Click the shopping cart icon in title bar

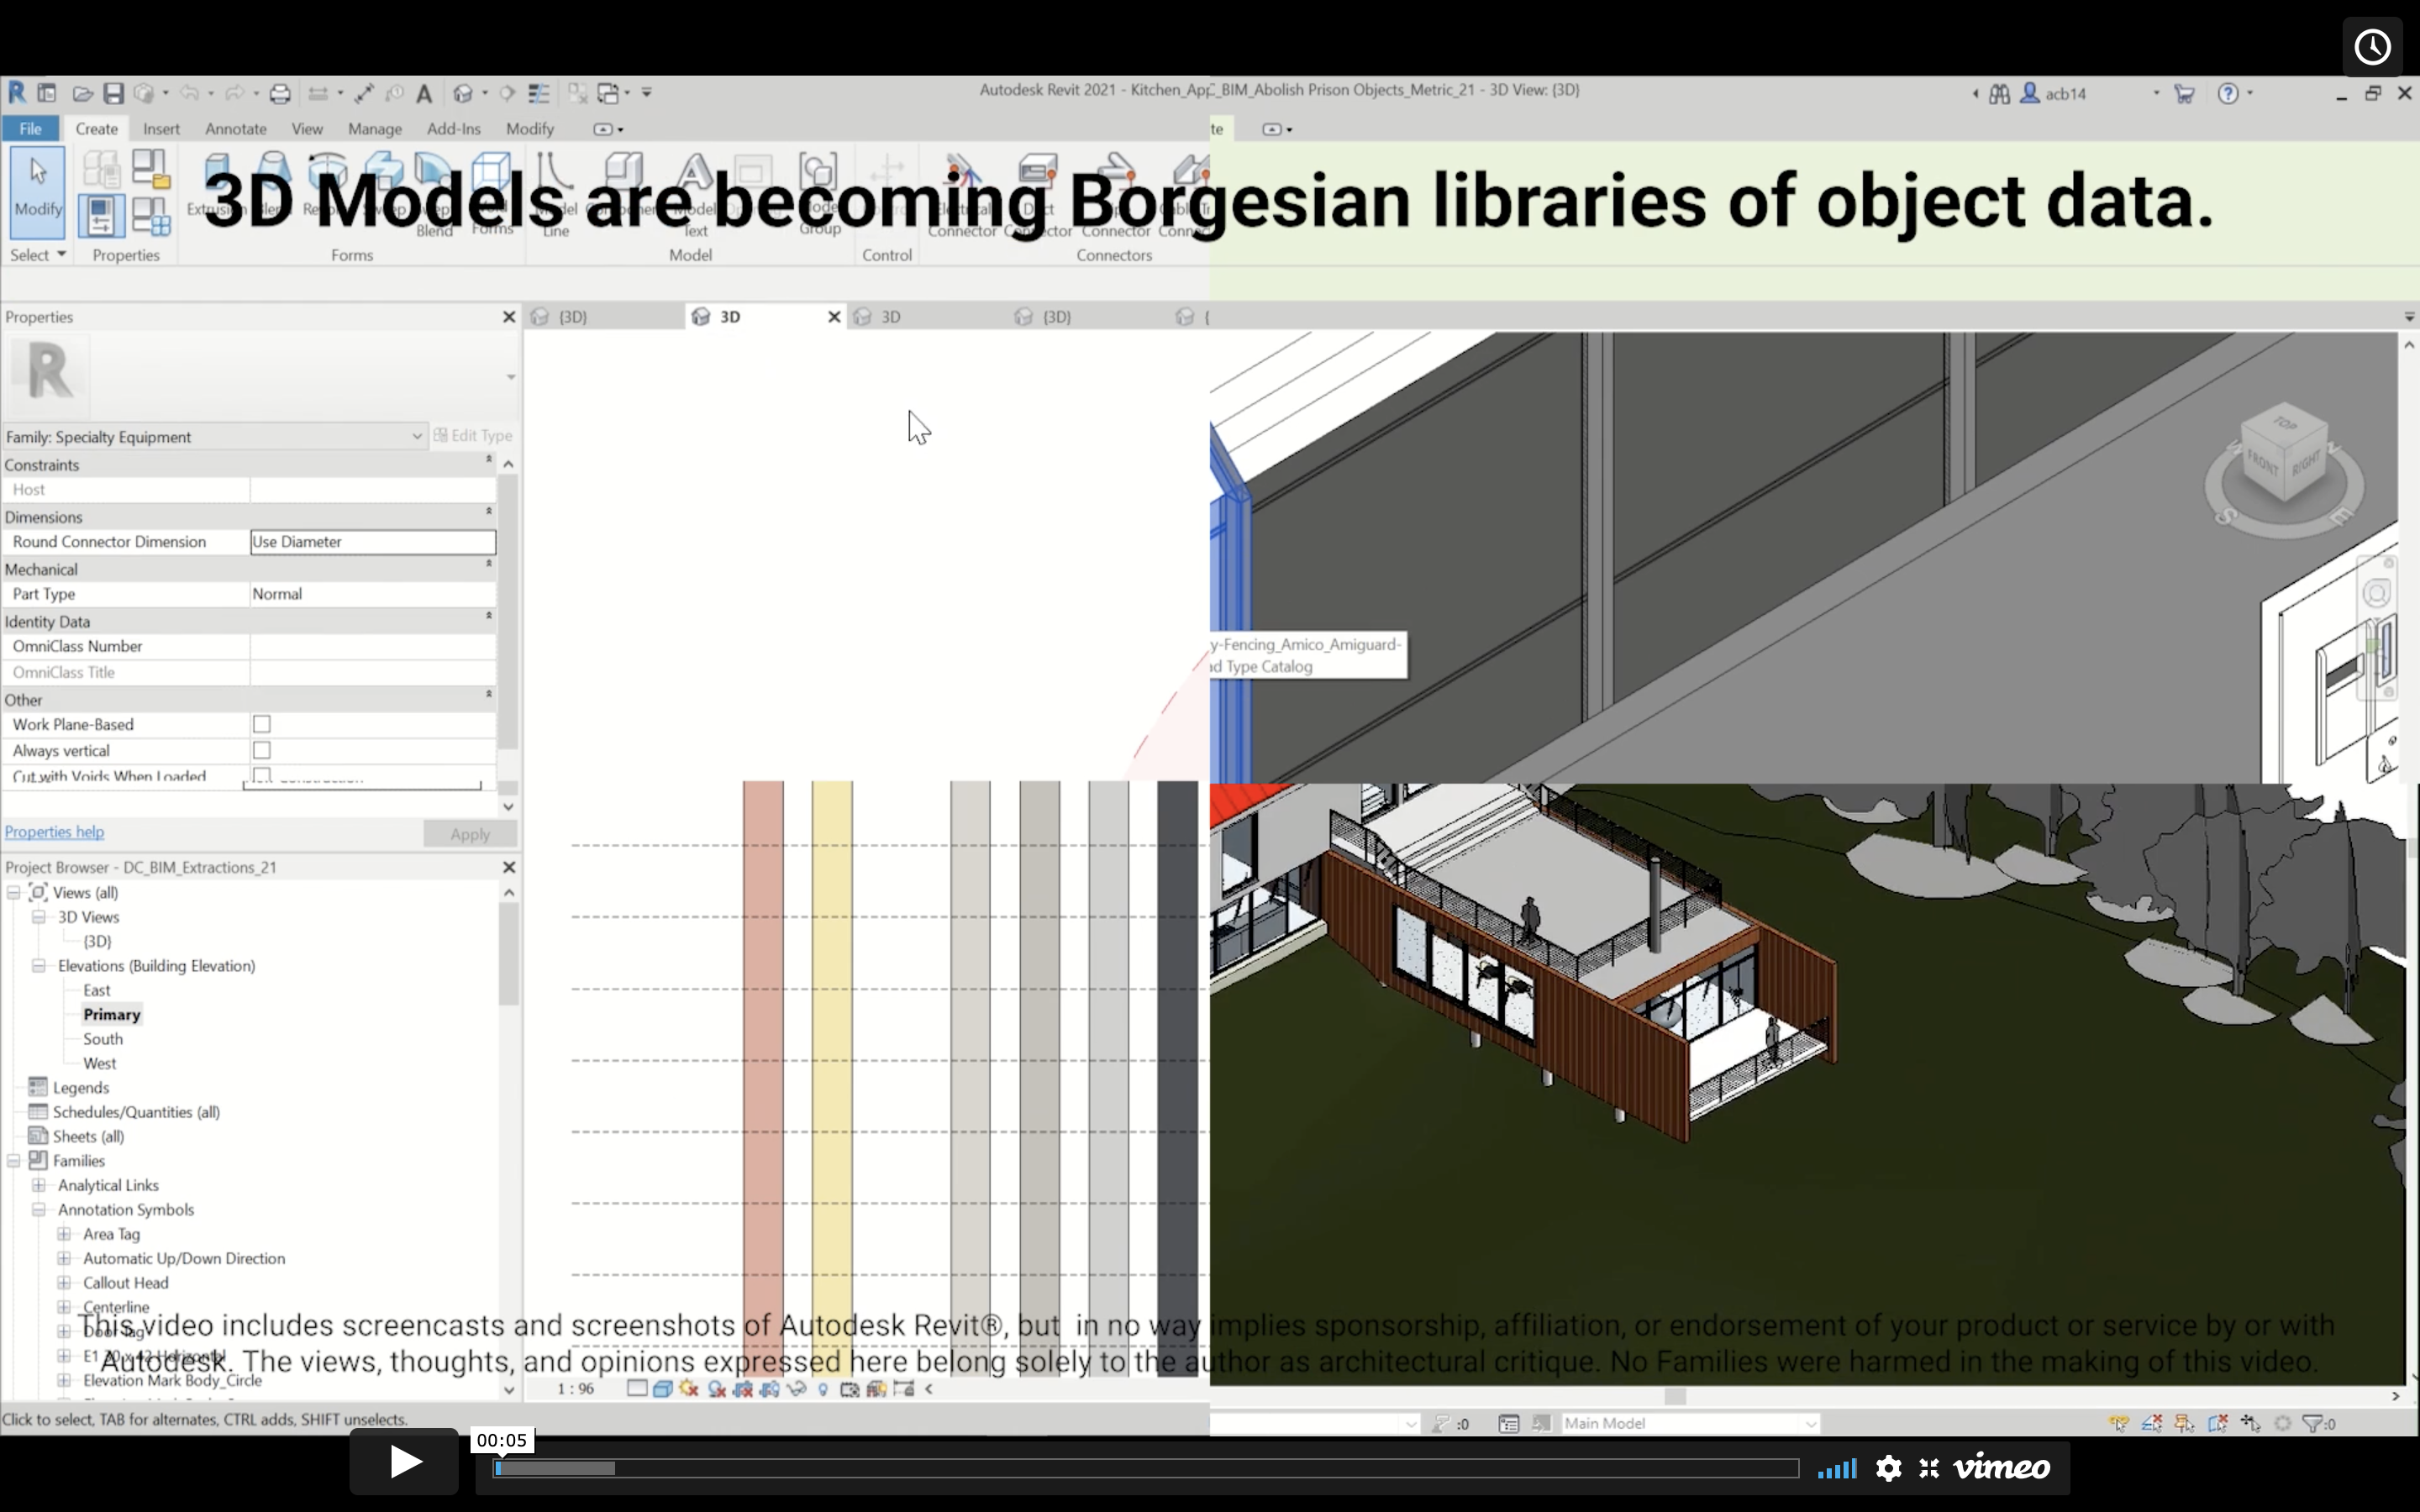click(x=2184, y=94)
